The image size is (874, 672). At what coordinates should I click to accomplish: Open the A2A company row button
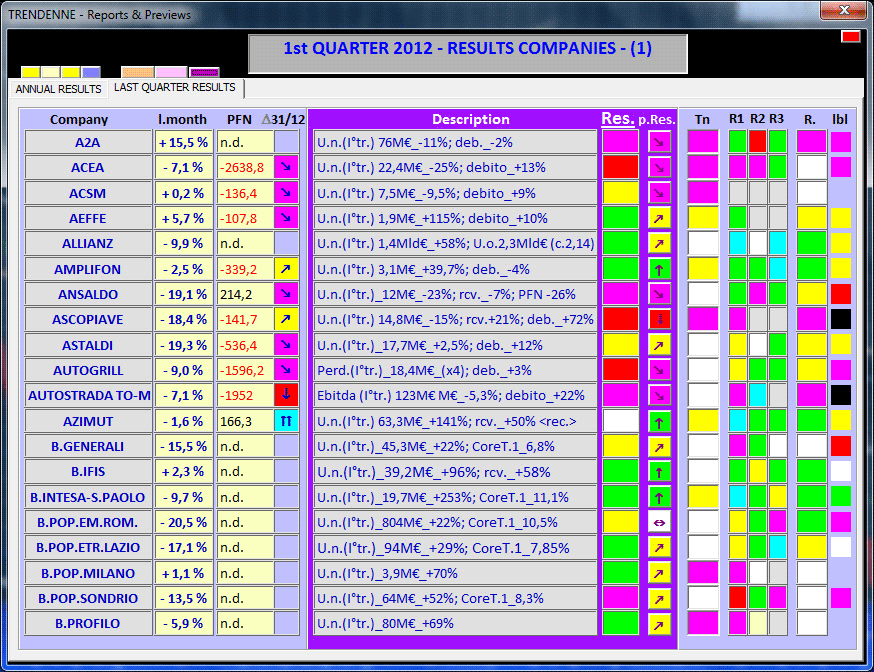click(x=88, y=142)
